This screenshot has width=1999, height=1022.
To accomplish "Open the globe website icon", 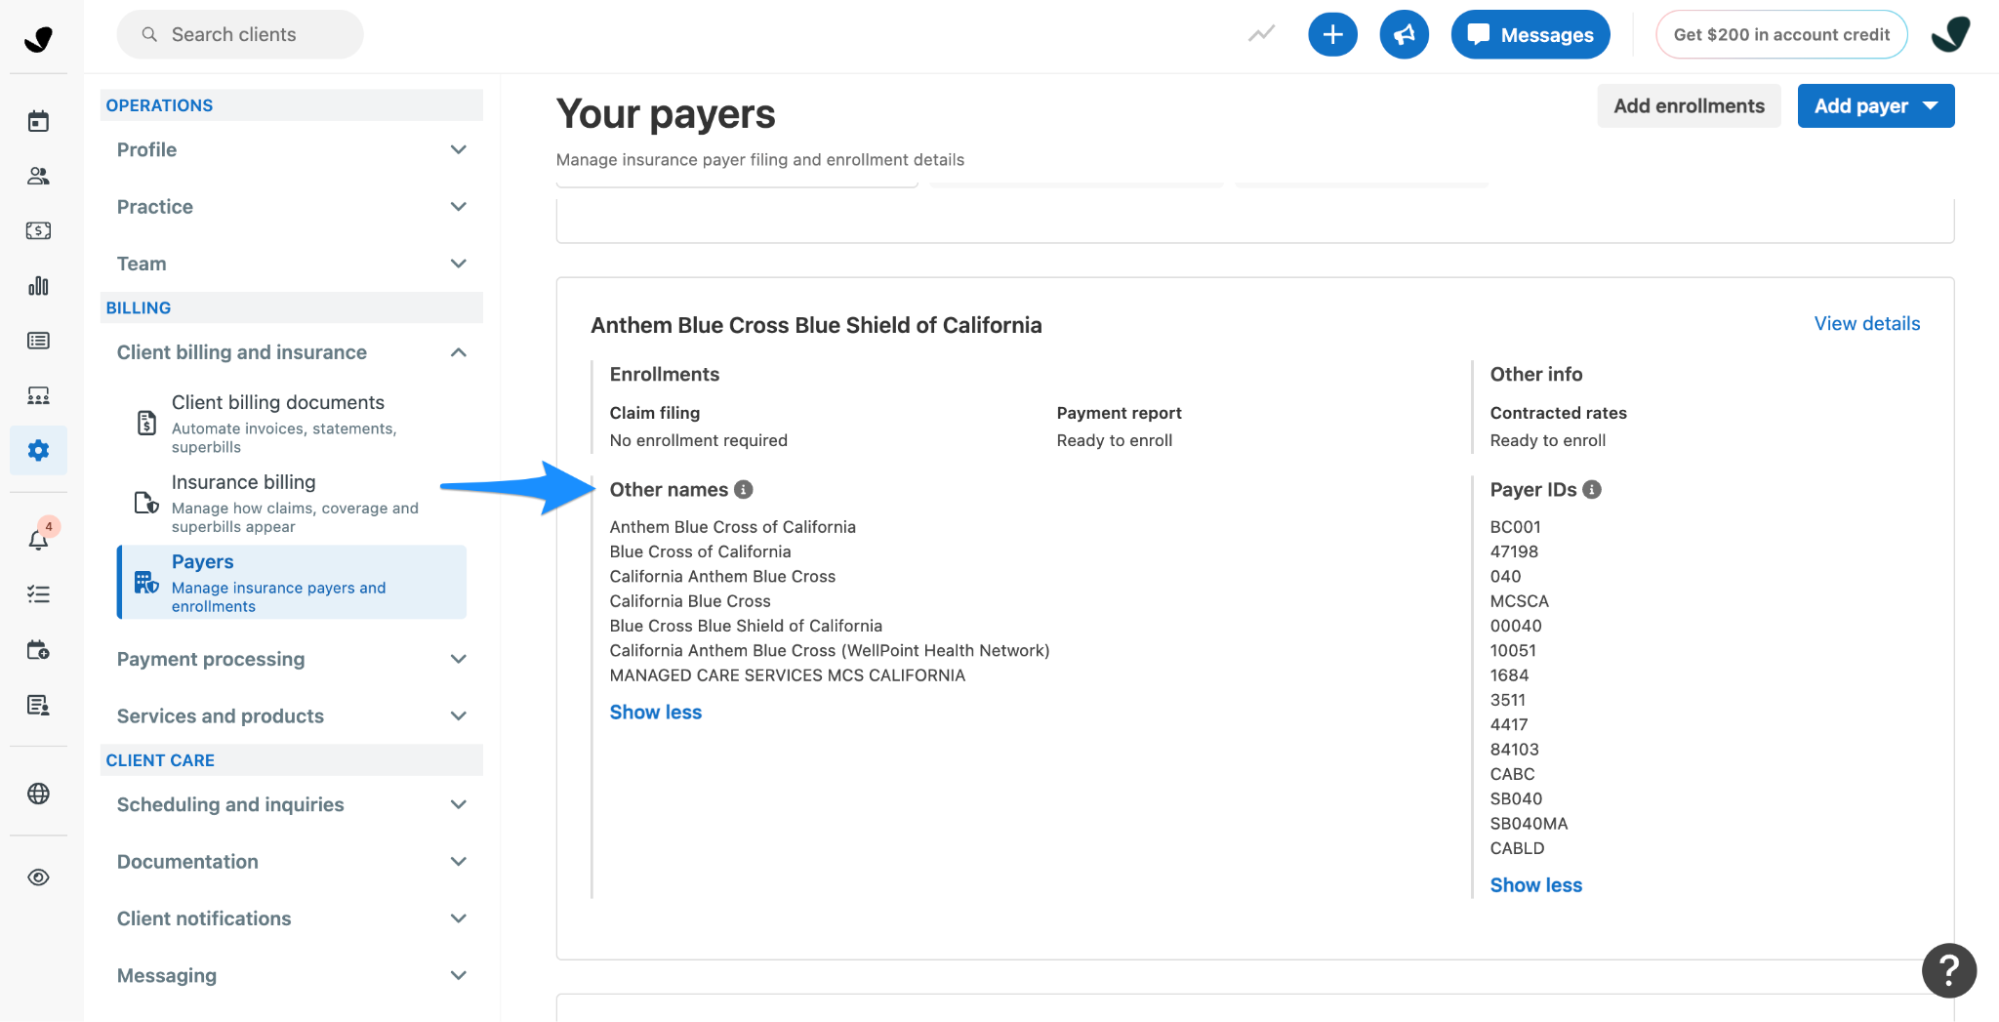I will pos(38,793).
